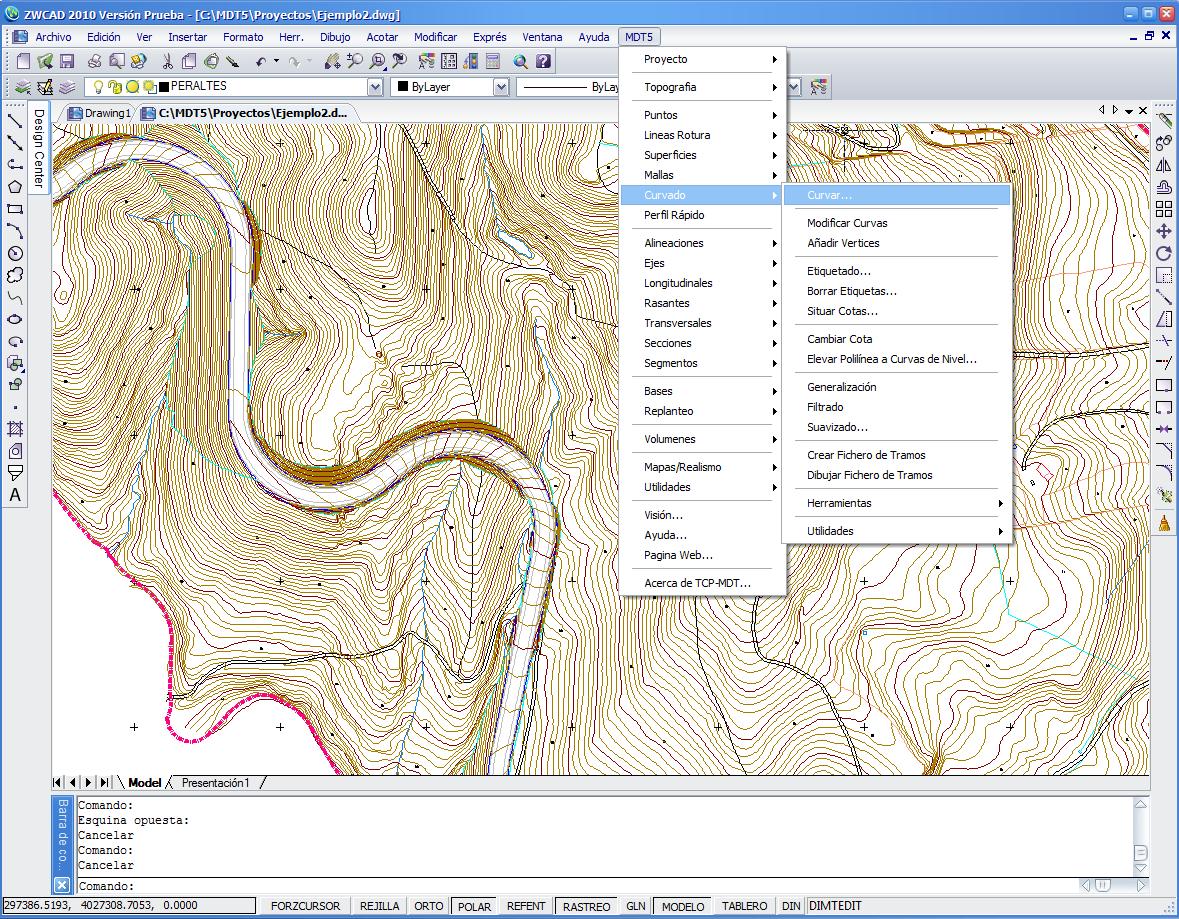Select the Arc drawing tool
Viewport: 1179px width, 919px height.
coord(14,231)
